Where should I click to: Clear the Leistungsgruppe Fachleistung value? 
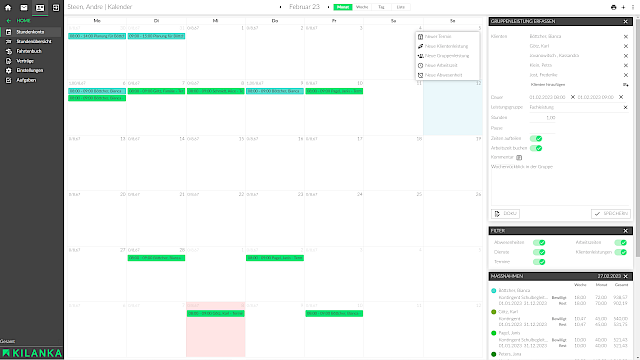[626, 107]
